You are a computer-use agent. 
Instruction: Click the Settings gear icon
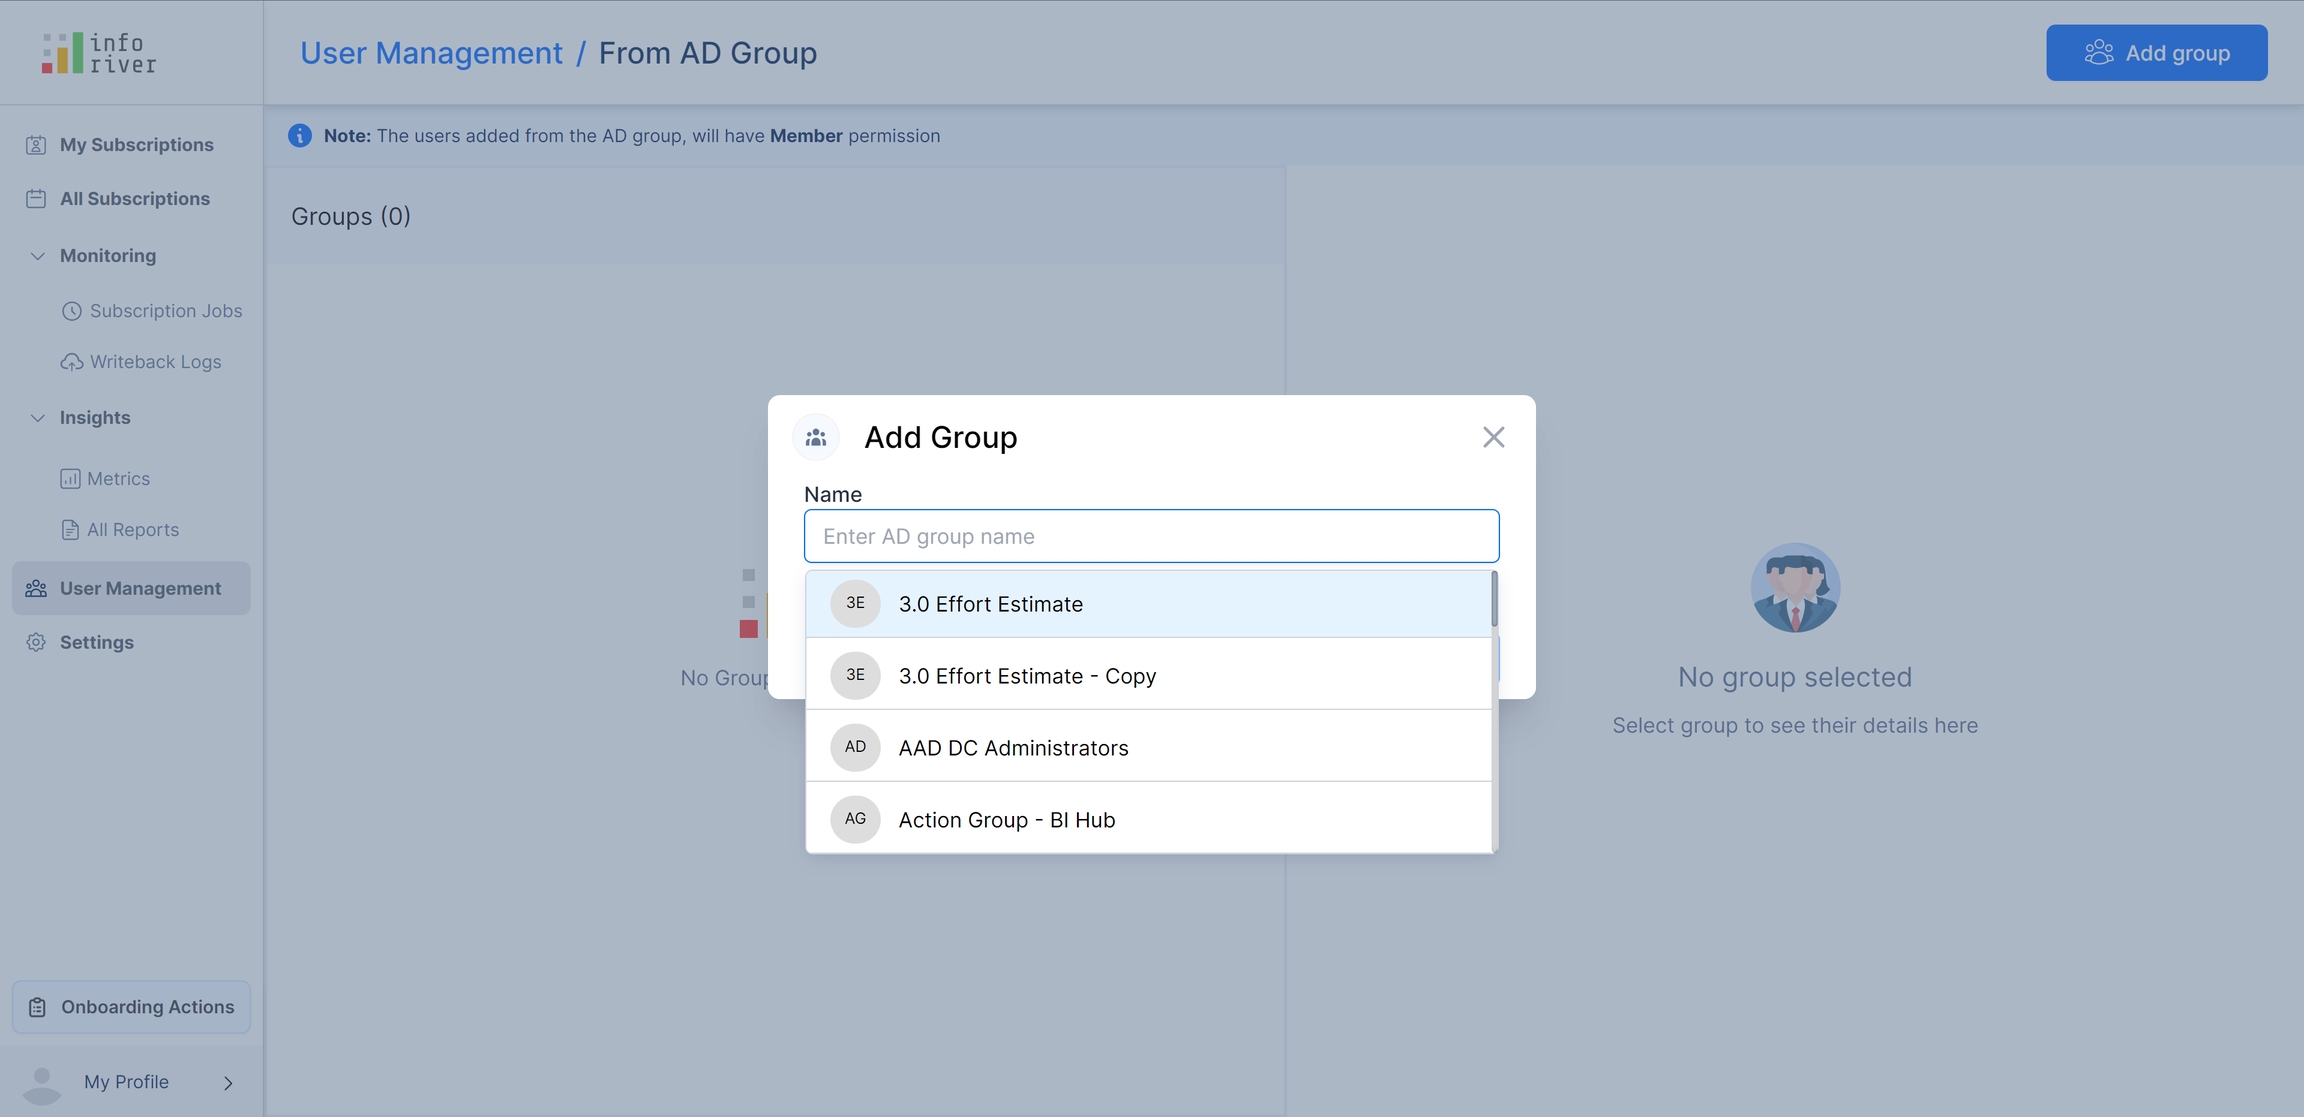point(36,643)
